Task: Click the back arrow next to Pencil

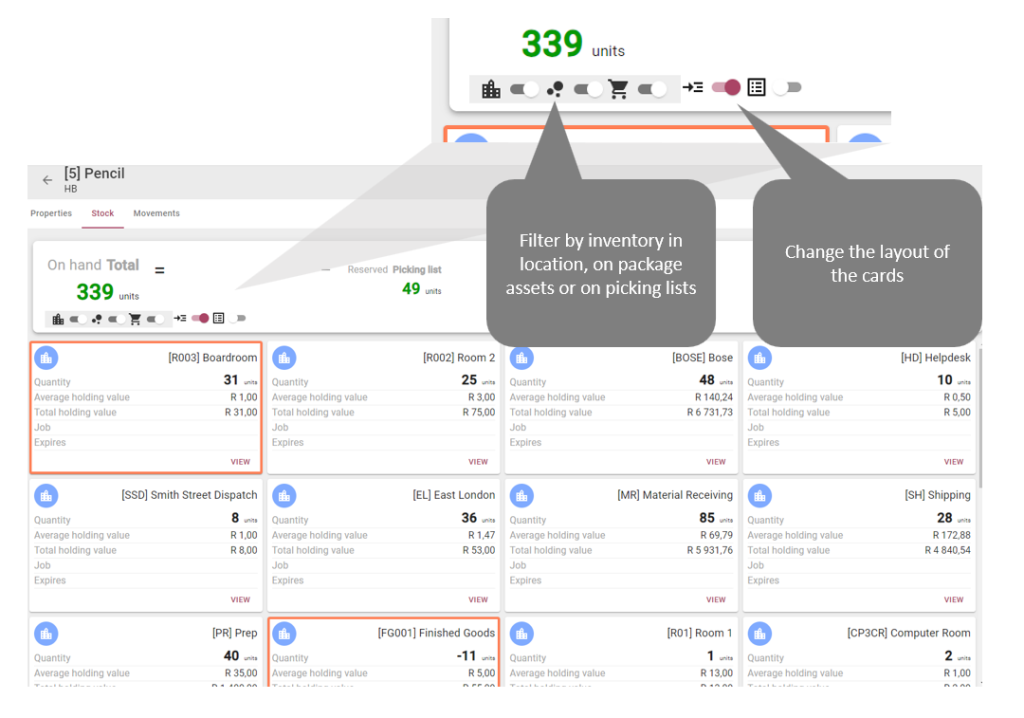Action: (x=47, y=180)
